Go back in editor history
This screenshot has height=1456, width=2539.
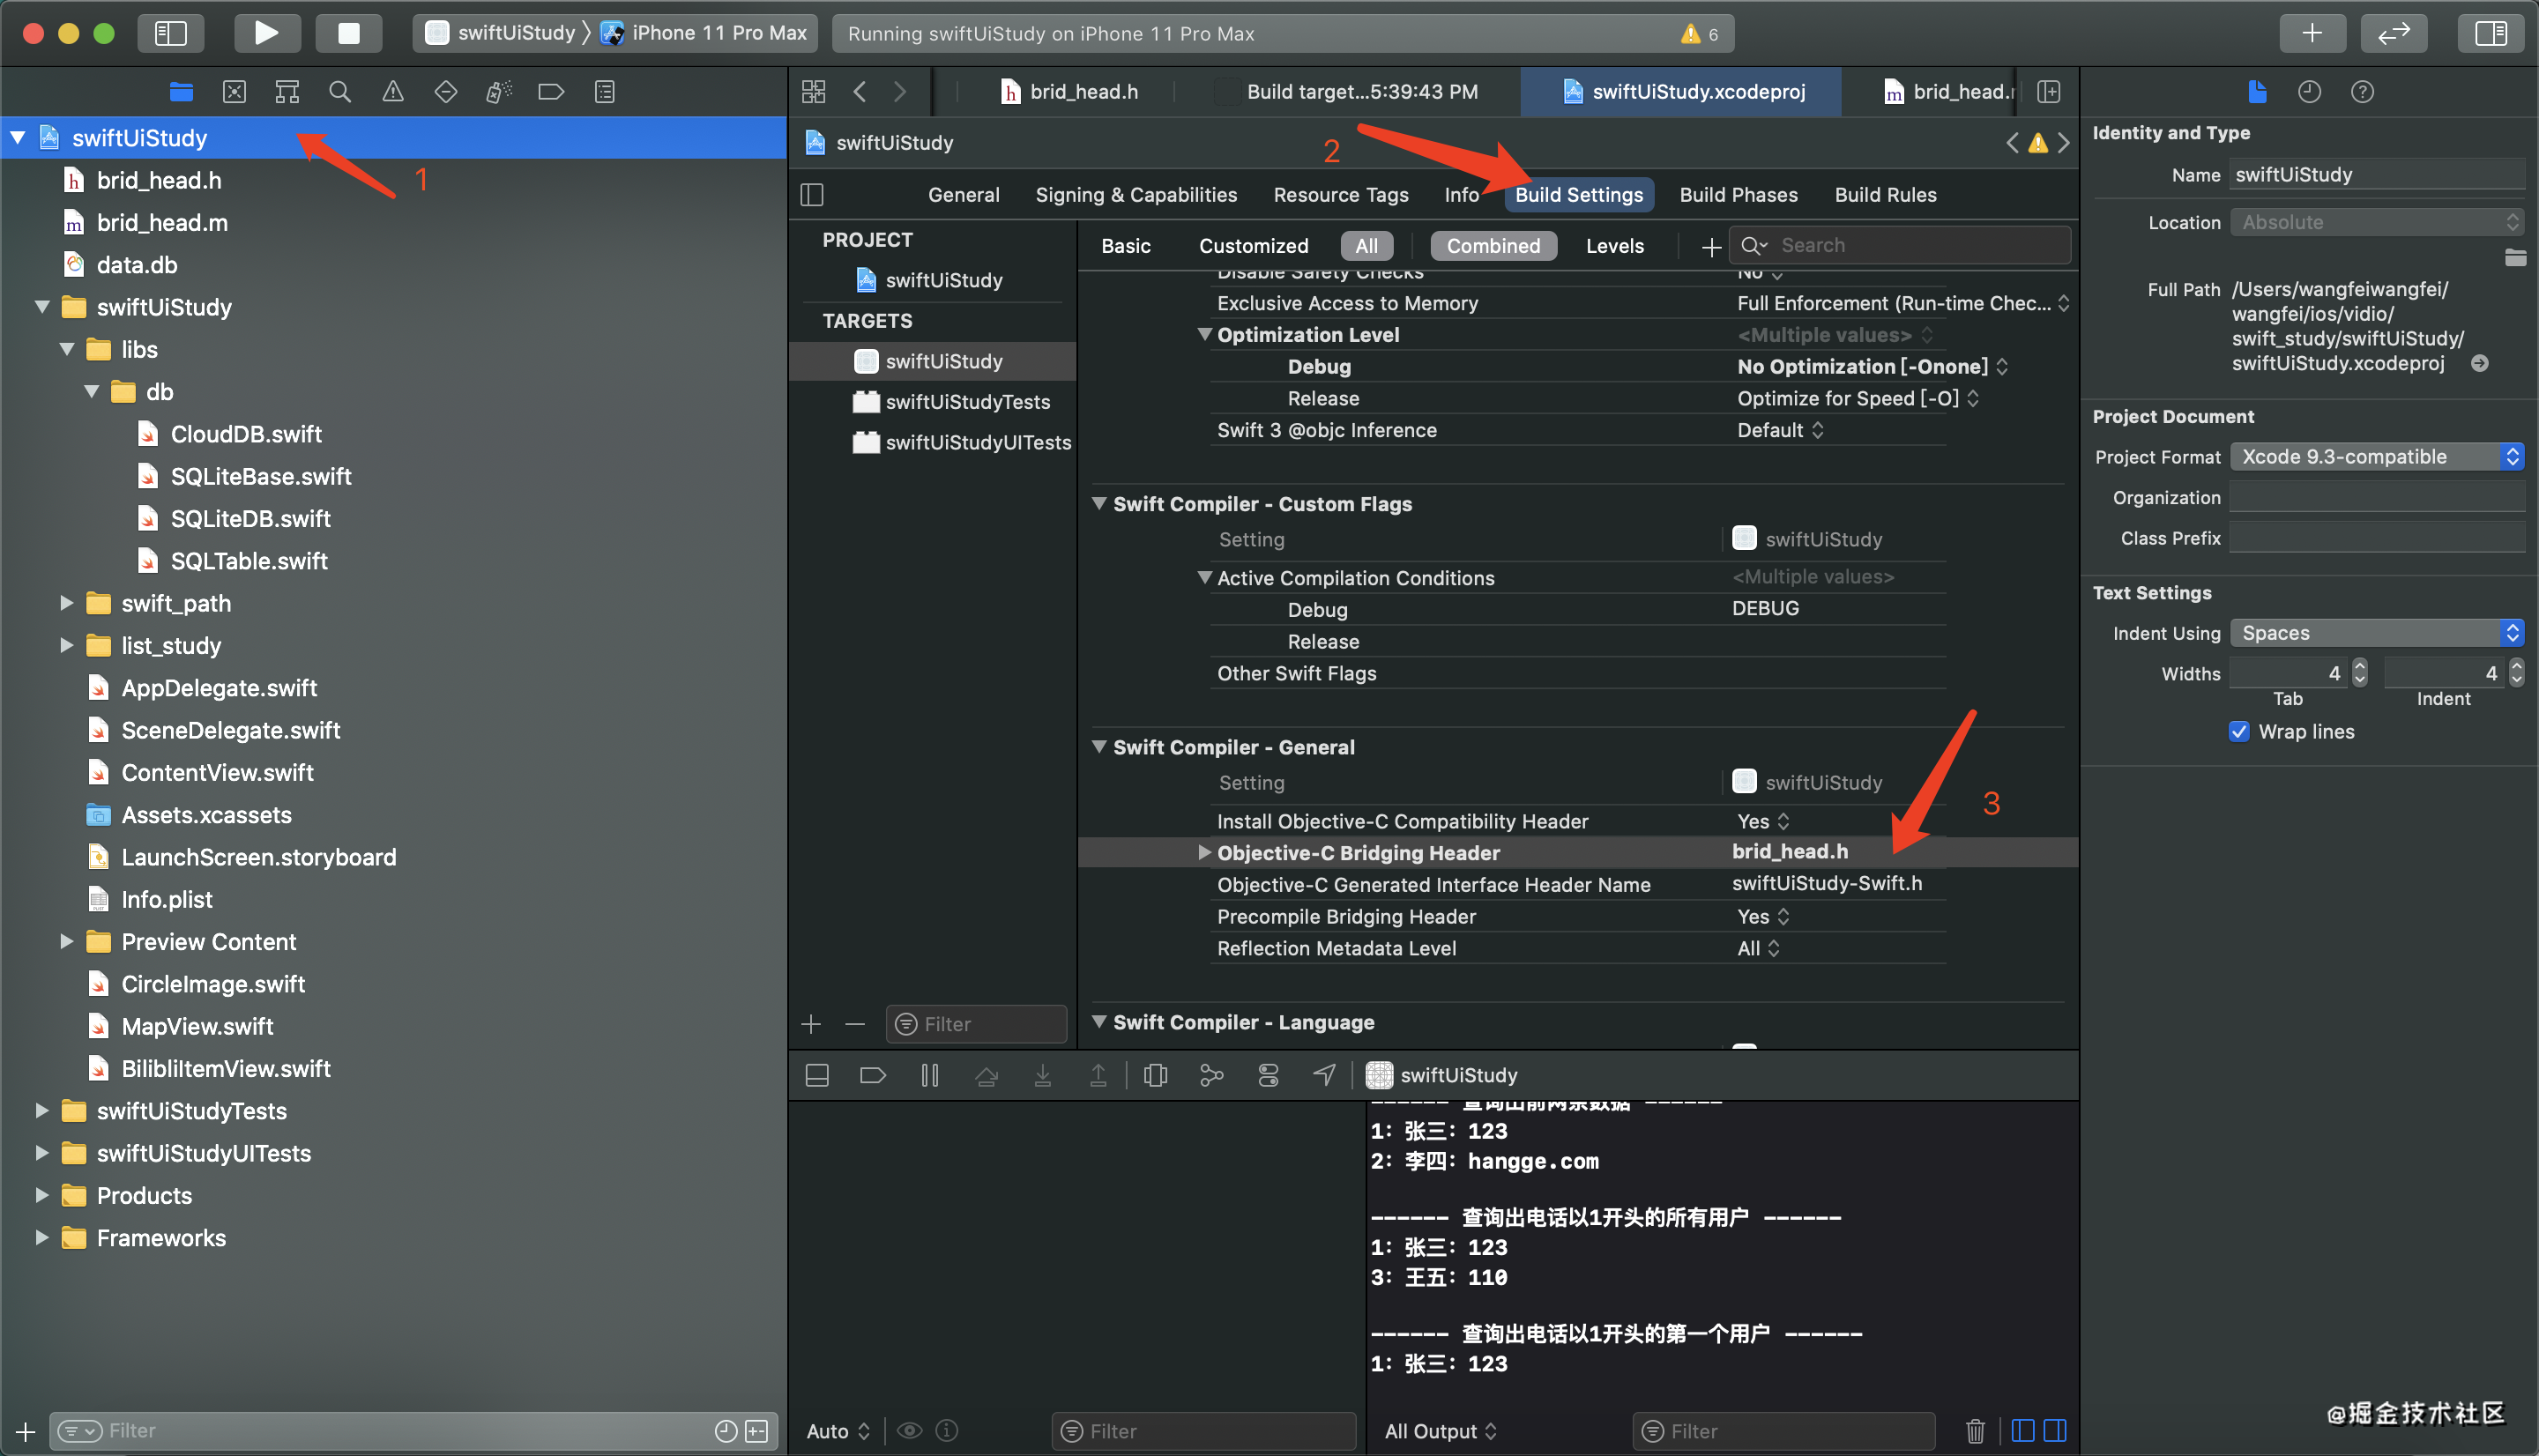pos(859,92)
